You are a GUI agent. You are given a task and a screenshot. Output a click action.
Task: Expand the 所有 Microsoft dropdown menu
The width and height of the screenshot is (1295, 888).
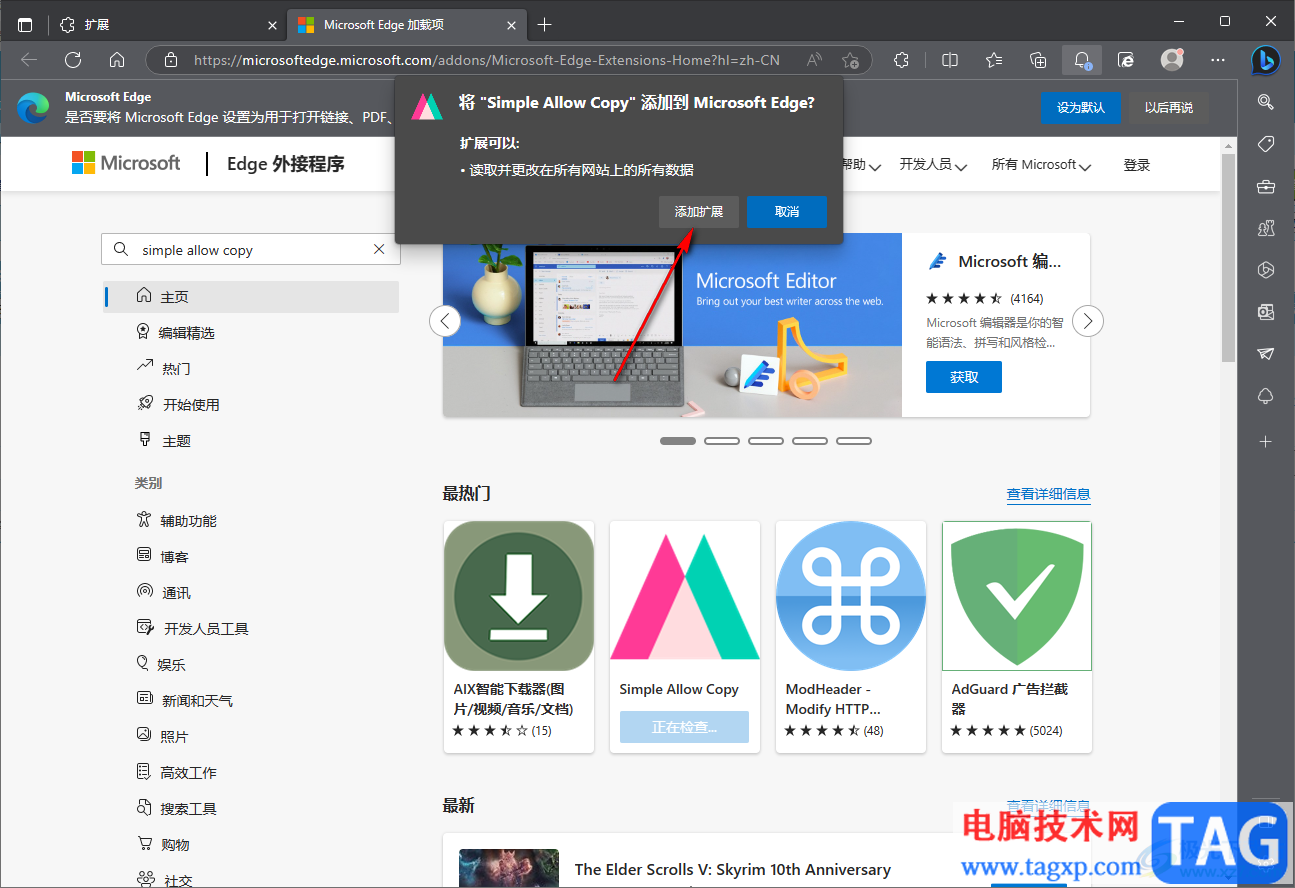[x=1041, y=165]
